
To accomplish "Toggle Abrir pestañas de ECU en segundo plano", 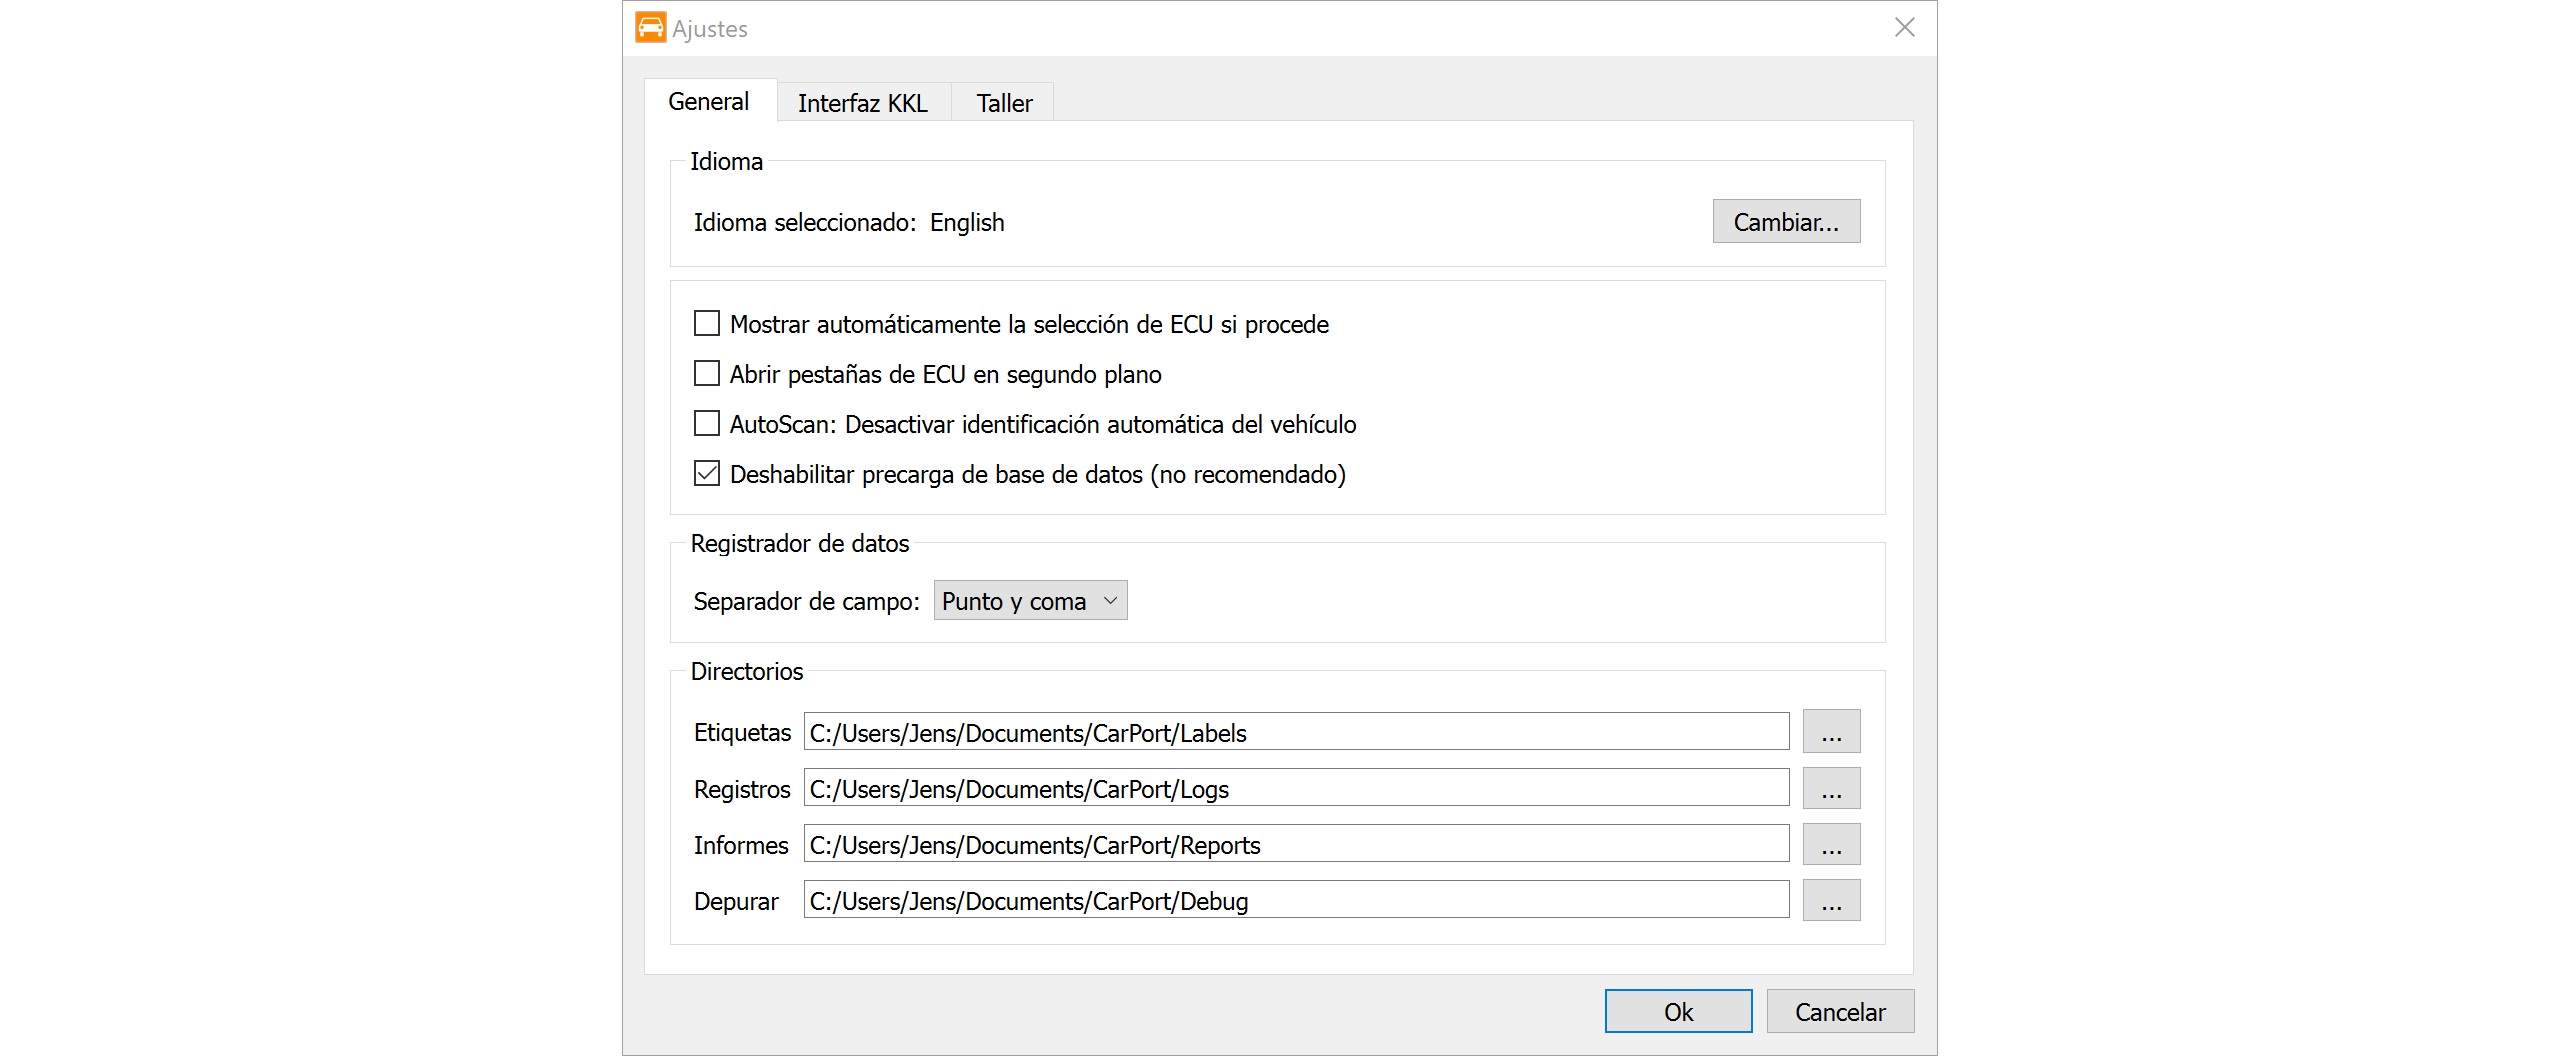I will pyautogui.click(x=707, y=374).
